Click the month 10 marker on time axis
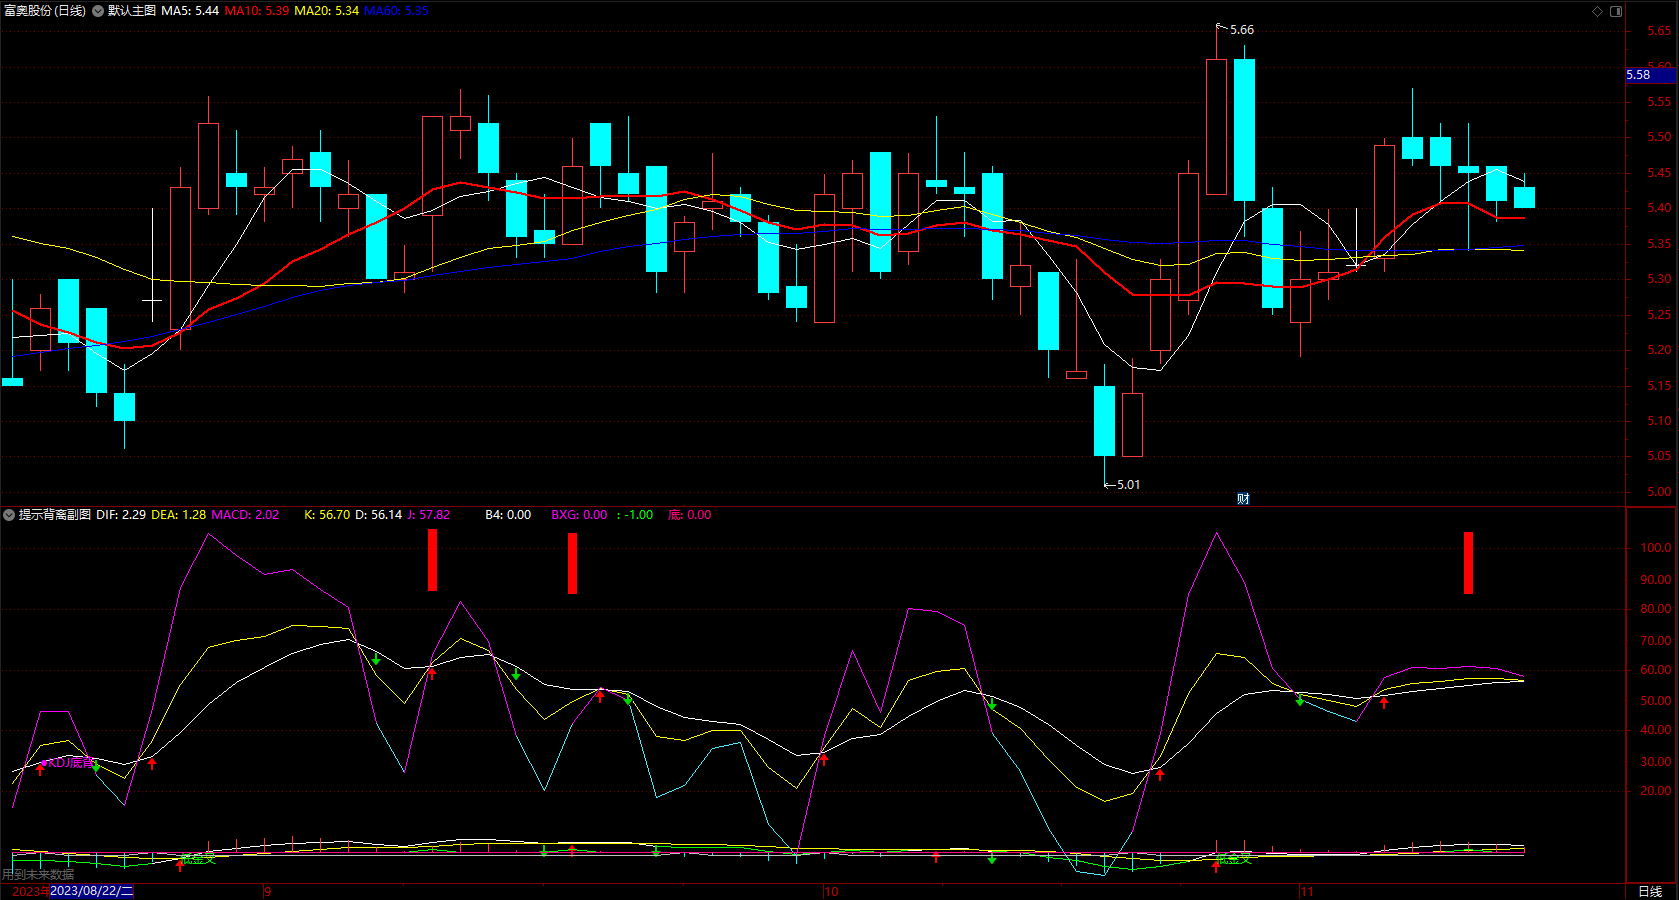 (831, 891)
